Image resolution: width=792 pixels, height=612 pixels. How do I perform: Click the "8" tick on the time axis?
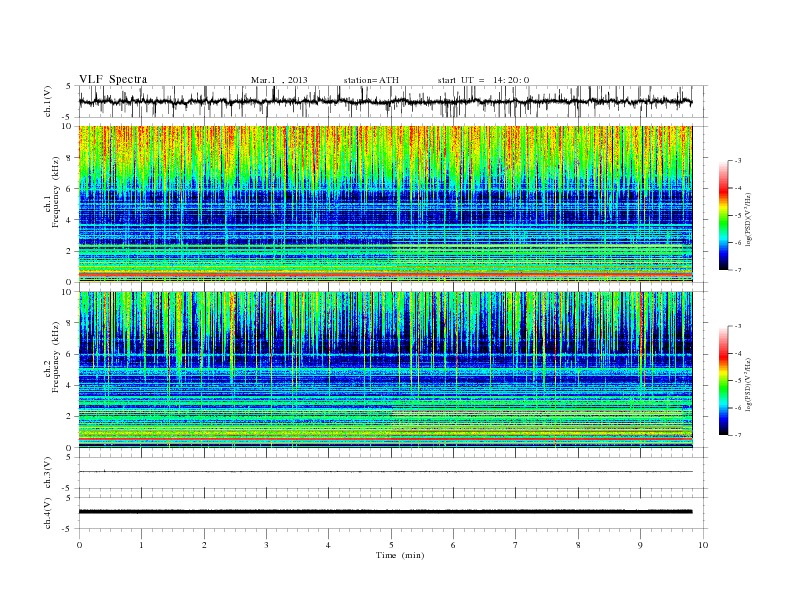[x=578, y=545]
